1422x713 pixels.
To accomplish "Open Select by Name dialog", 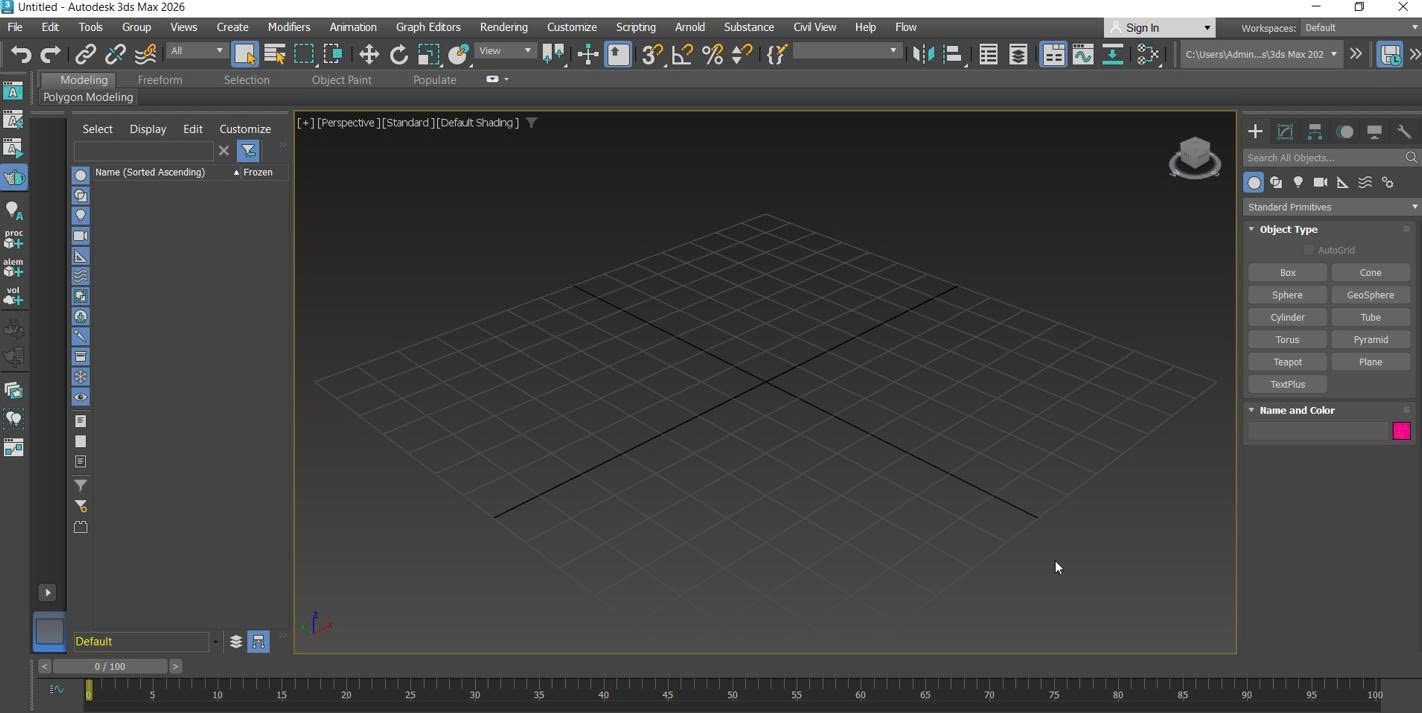I will pos(275,54).
